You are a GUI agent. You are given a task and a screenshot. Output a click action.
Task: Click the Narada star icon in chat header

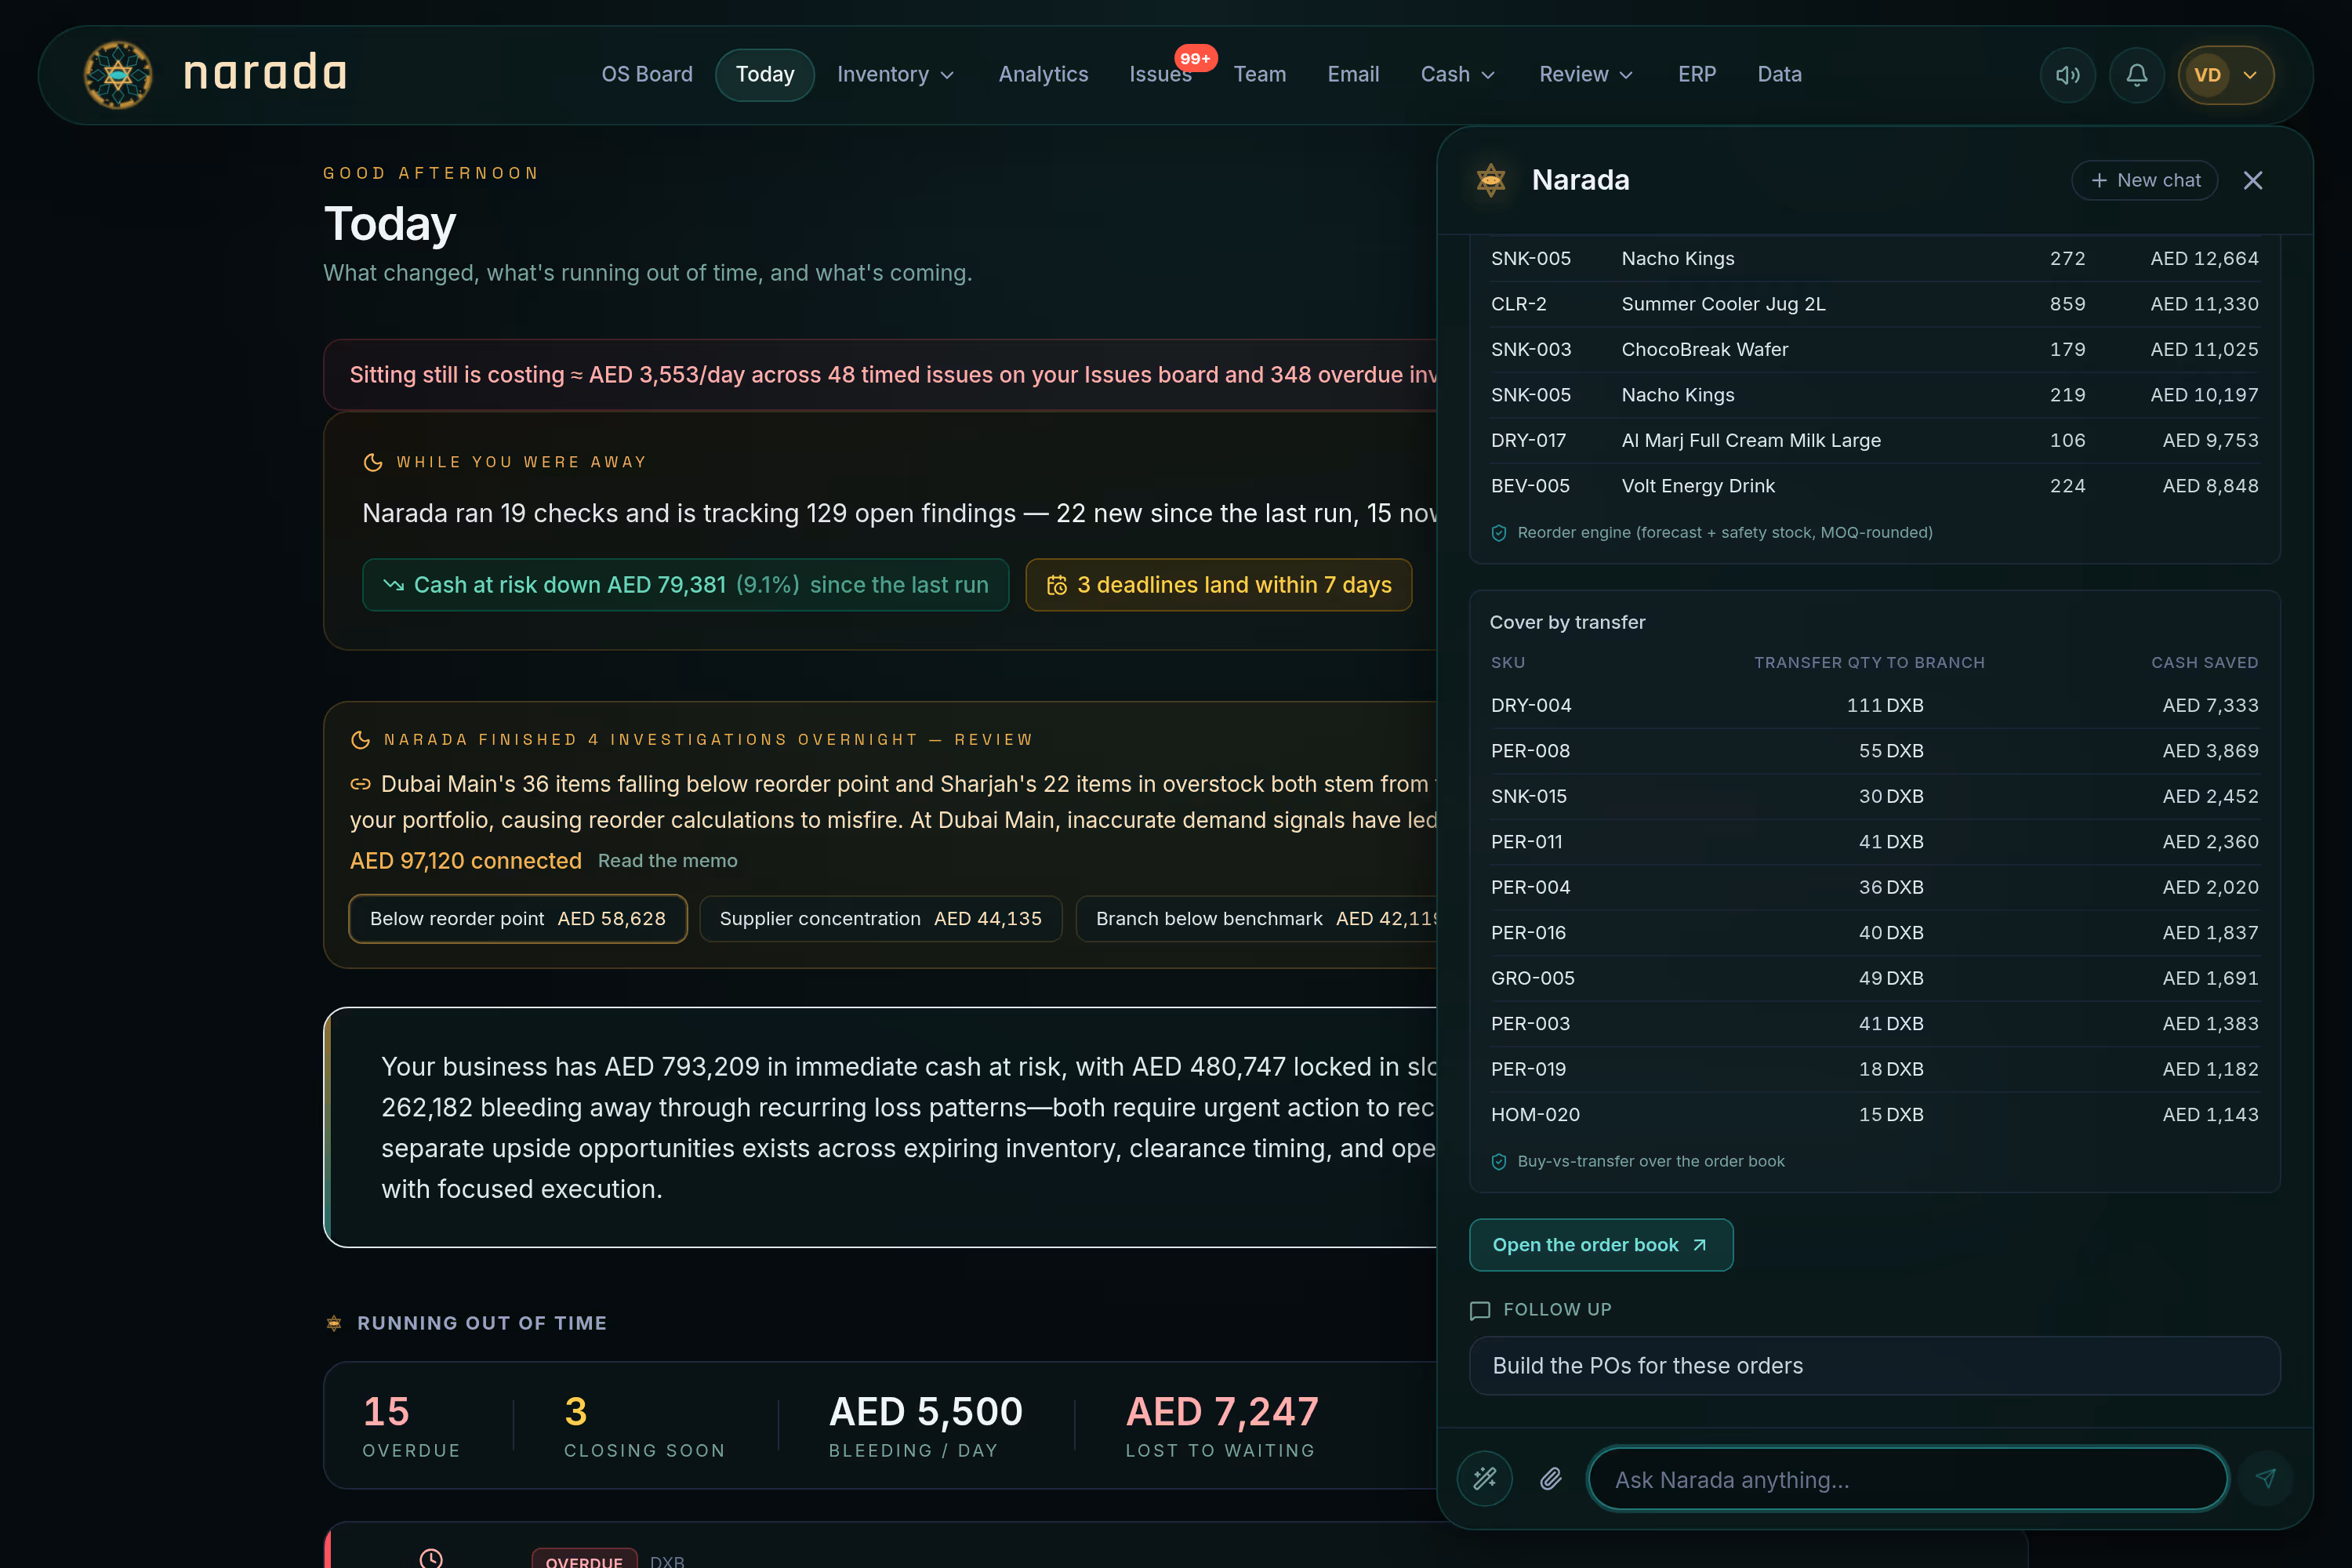[x=1491, y=180]
